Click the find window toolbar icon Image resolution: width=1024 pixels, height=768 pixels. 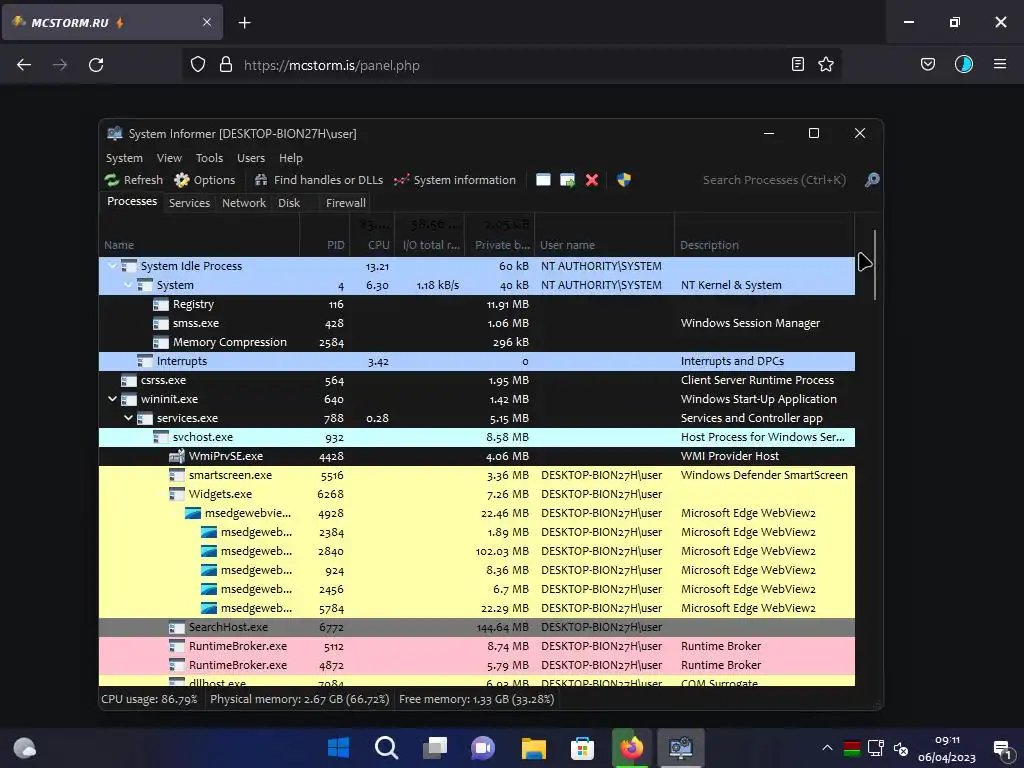tap(543, 180)
